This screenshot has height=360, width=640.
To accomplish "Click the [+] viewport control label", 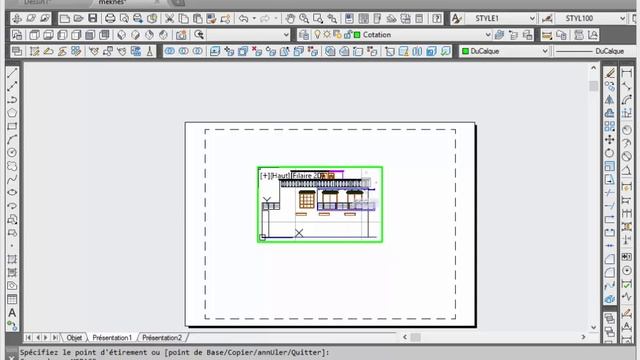I will pyautogui.click(x=265, y=176).
